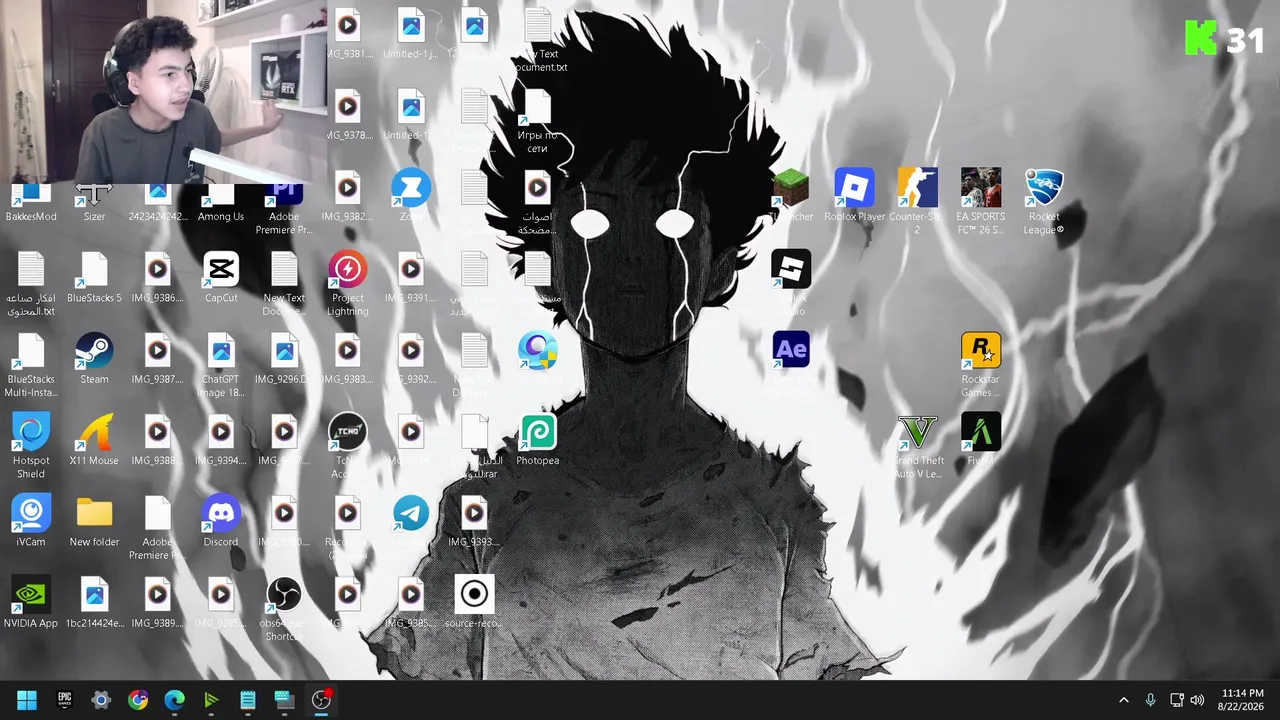Select the X11 Mouse icon
Image resolution: width=1280 pixels, height=720 pixels.
pyautogui.click(x=94, y=441)
